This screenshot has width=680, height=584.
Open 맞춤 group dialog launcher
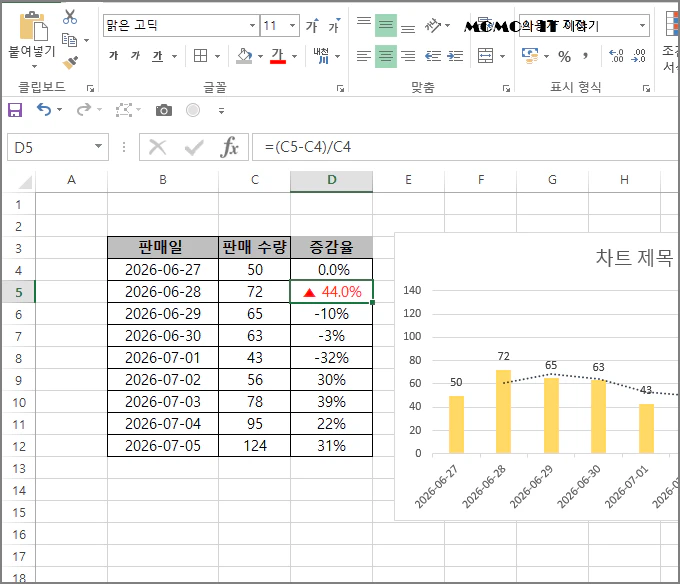pyautogui.click(x=506, y=88)
